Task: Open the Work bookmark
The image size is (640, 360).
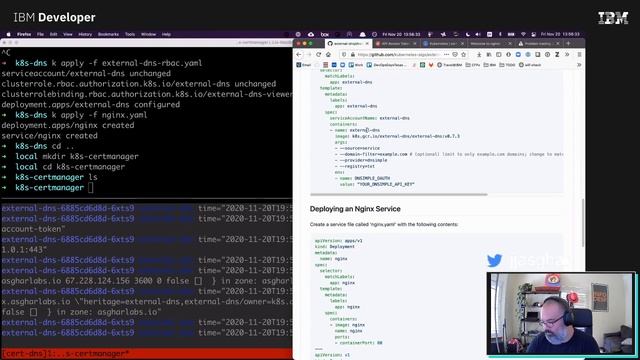Action: [356, 65]
